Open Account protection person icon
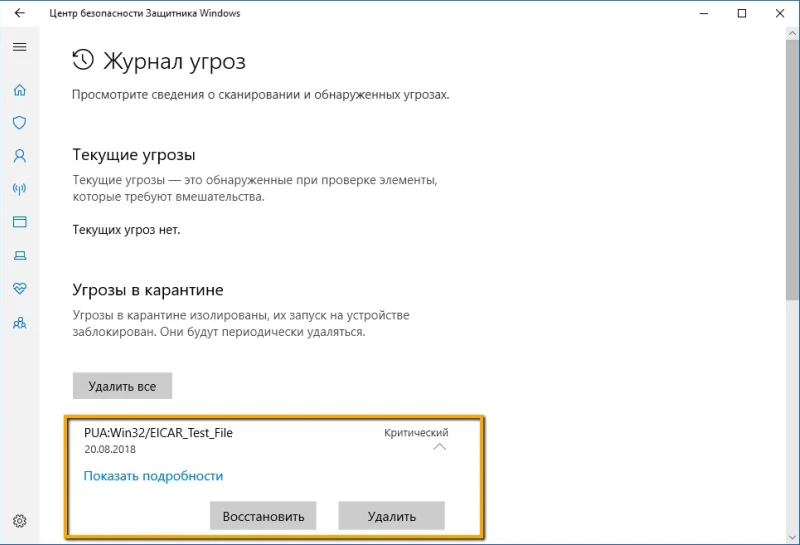This screenshot has height=545, width=800. tap(19, 156)
